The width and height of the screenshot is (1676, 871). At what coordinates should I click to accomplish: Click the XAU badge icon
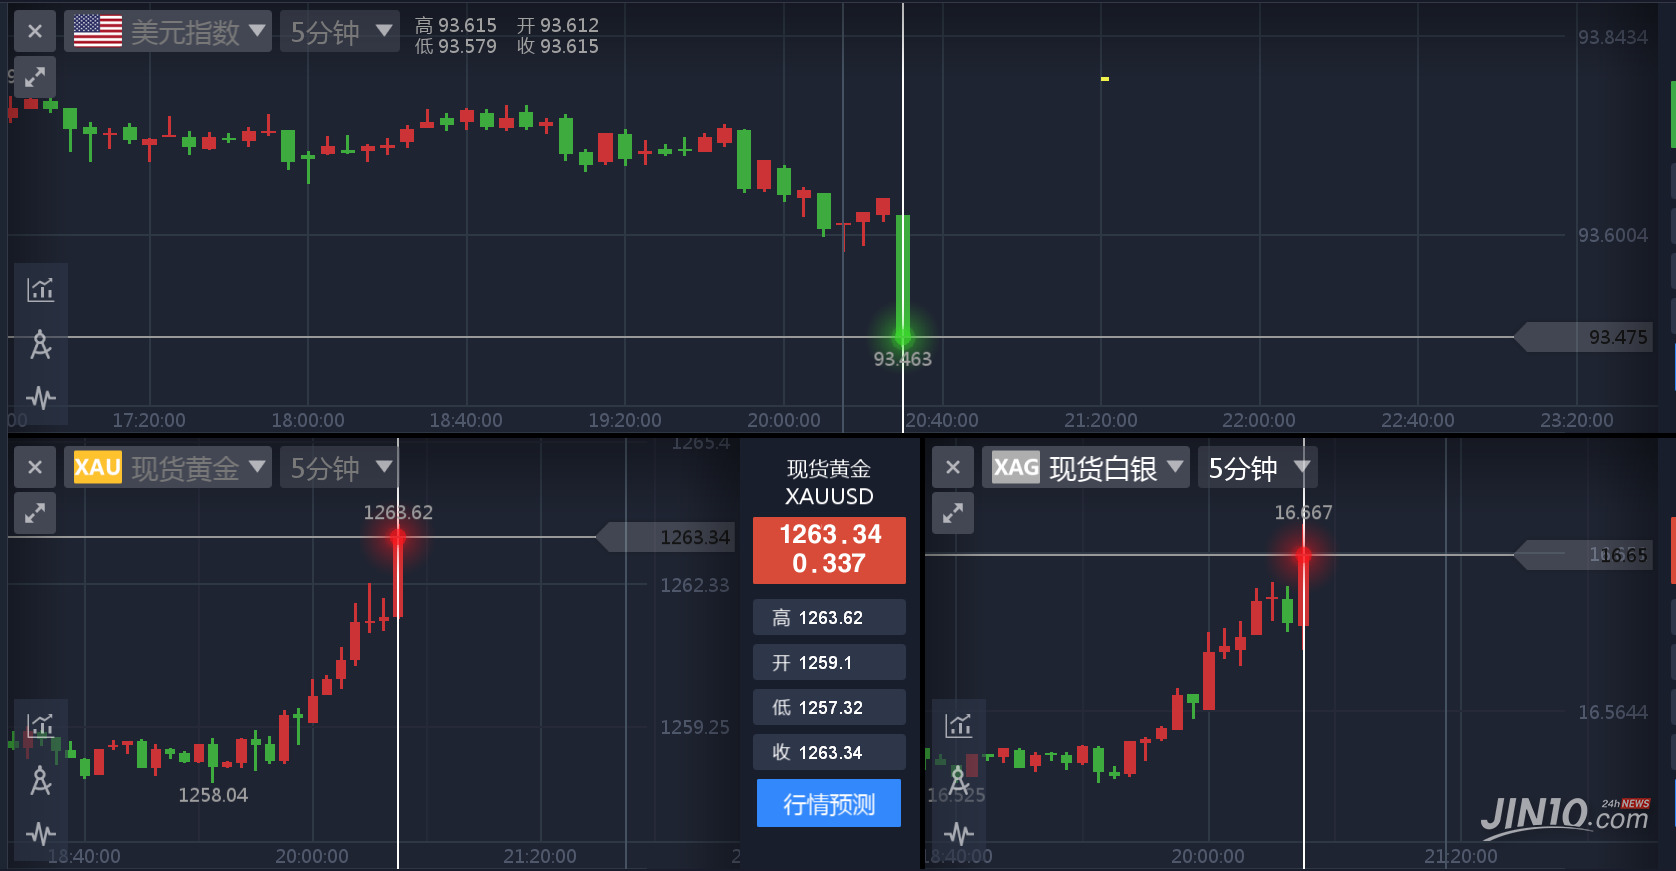(98, 467)
